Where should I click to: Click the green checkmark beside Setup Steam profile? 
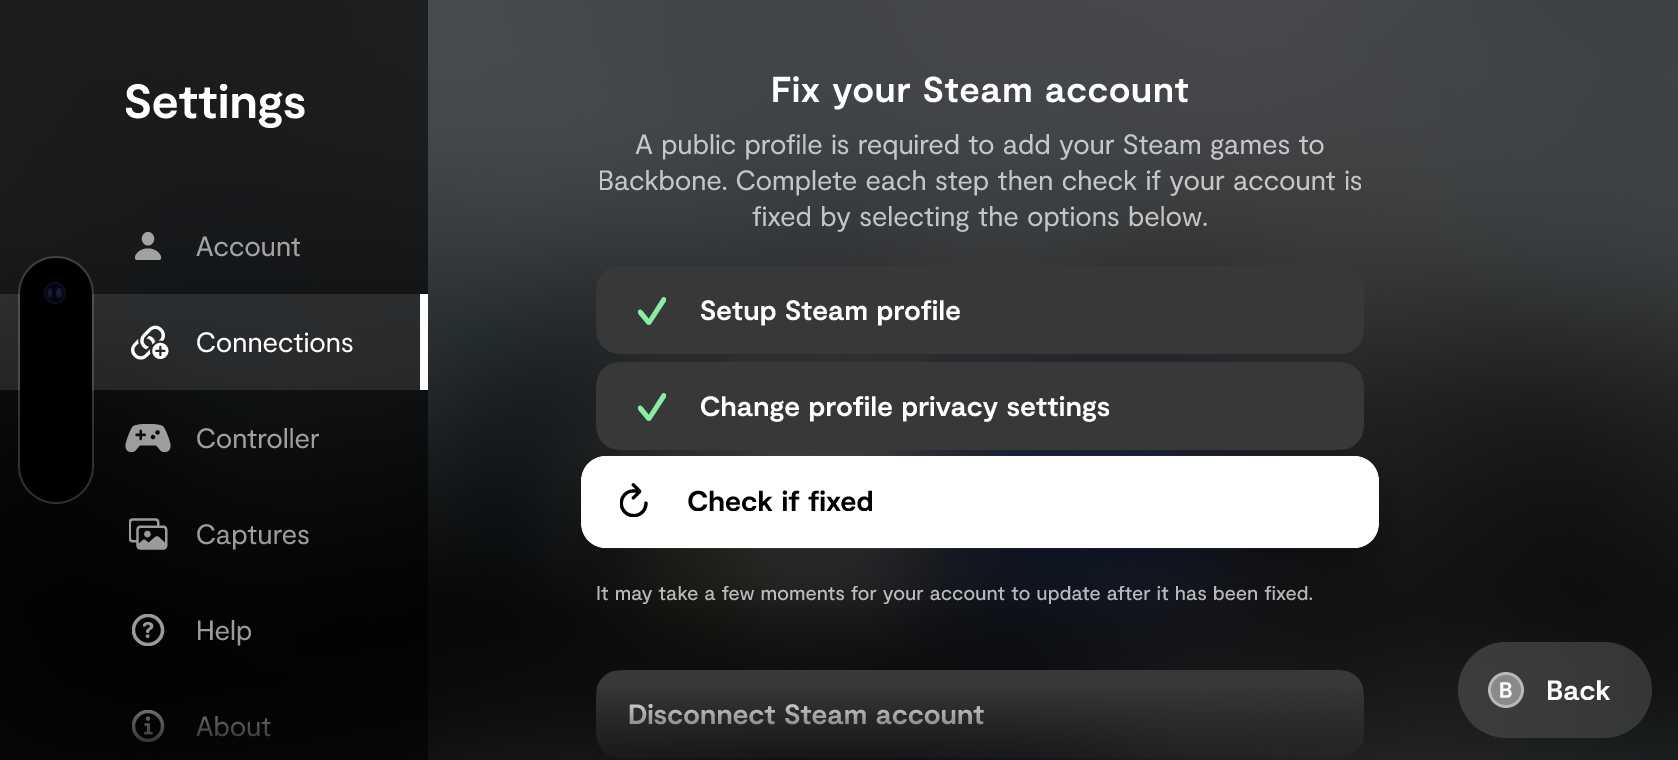[652, 311]
